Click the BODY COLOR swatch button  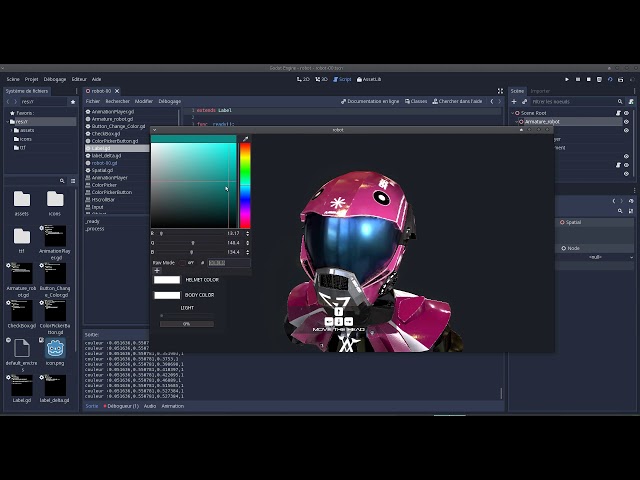click(167, 295)
